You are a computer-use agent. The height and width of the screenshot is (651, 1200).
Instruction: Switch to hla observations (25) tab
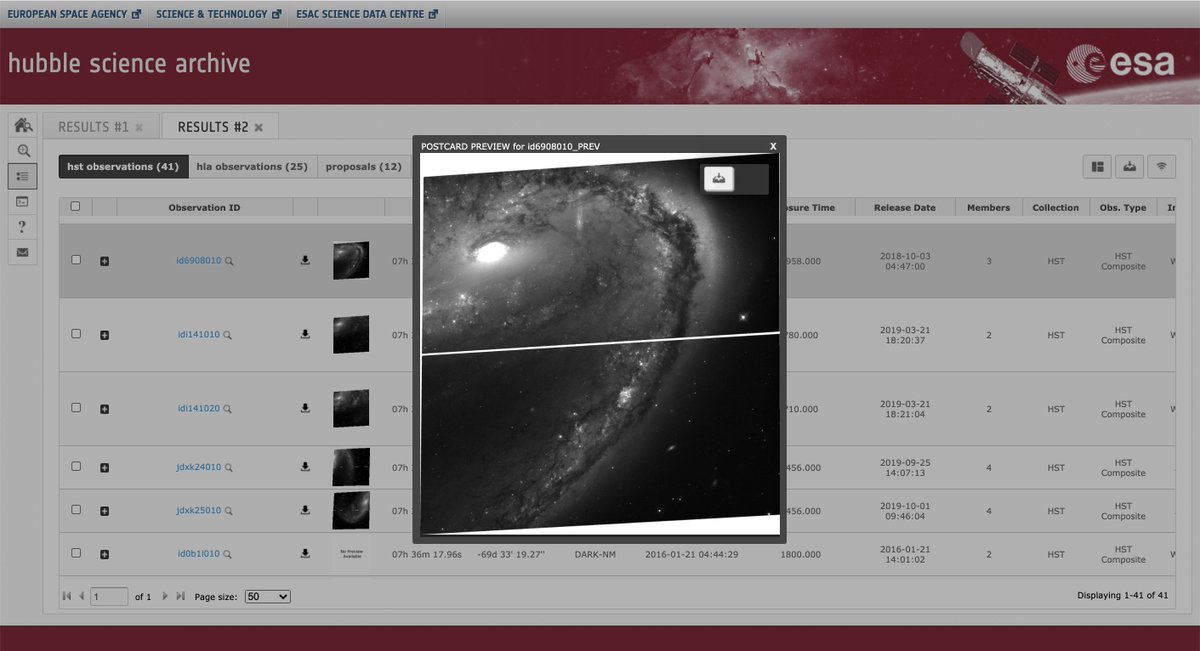pos(252,167)
